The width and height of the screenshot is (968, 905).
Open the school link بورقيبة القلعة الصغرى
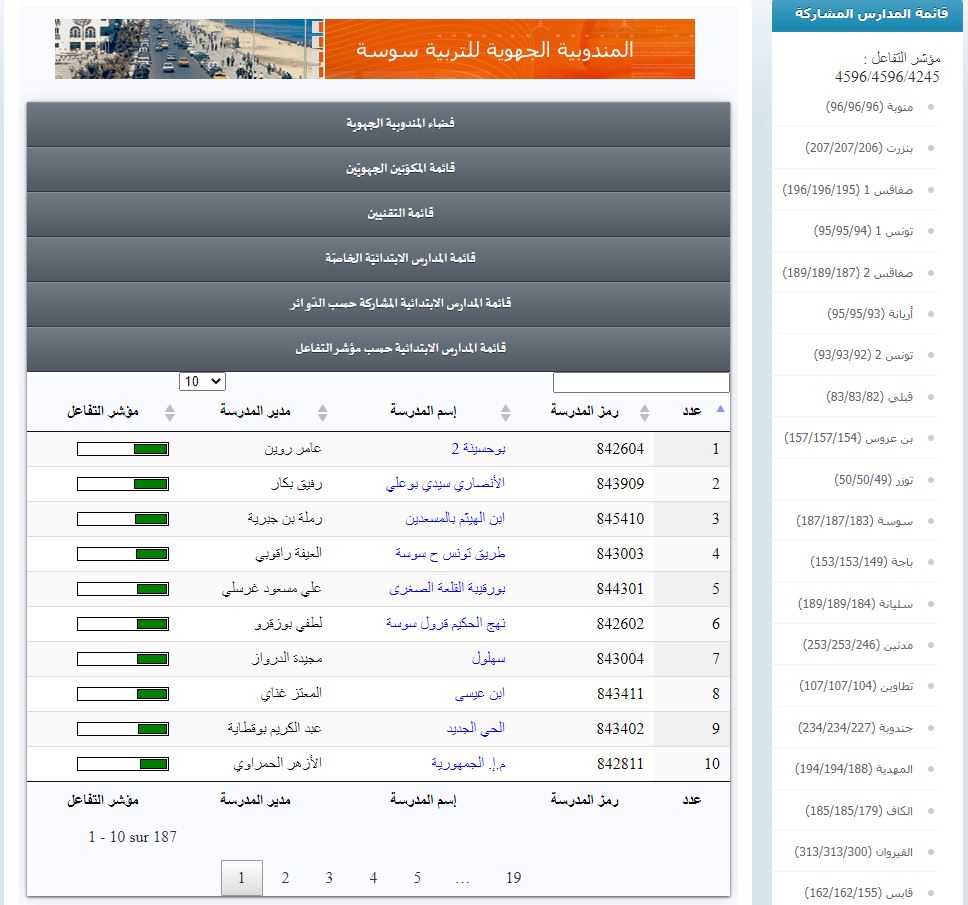[x=448, y=589]
